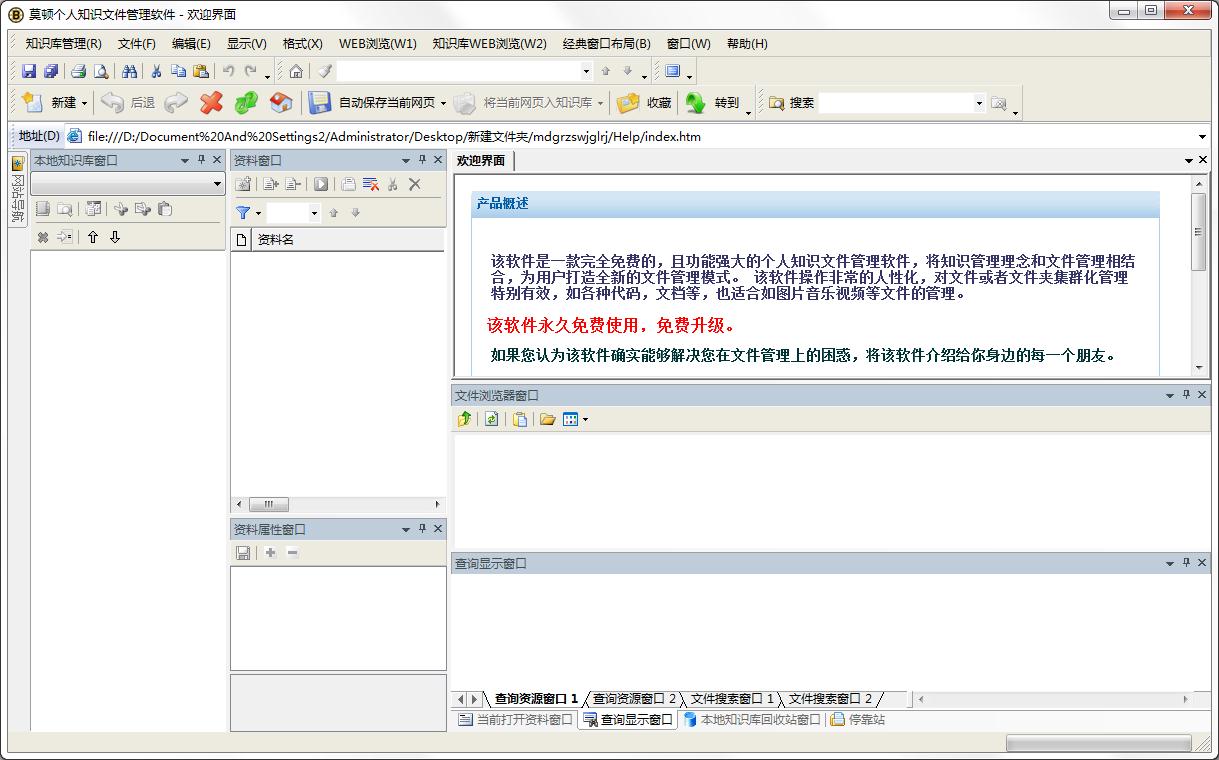Screen dimensions: 1219x760
Task: Click the red X delete icon on navigation toolbar
Action: (211, 102)
